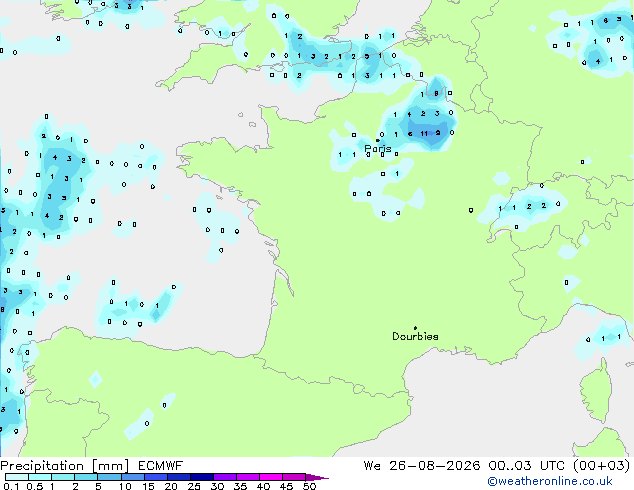This screenshot has width=634, height=490.
Task: Pick the 0.1–0.5 mm legend swatch
Action: (x=17, y=477)
